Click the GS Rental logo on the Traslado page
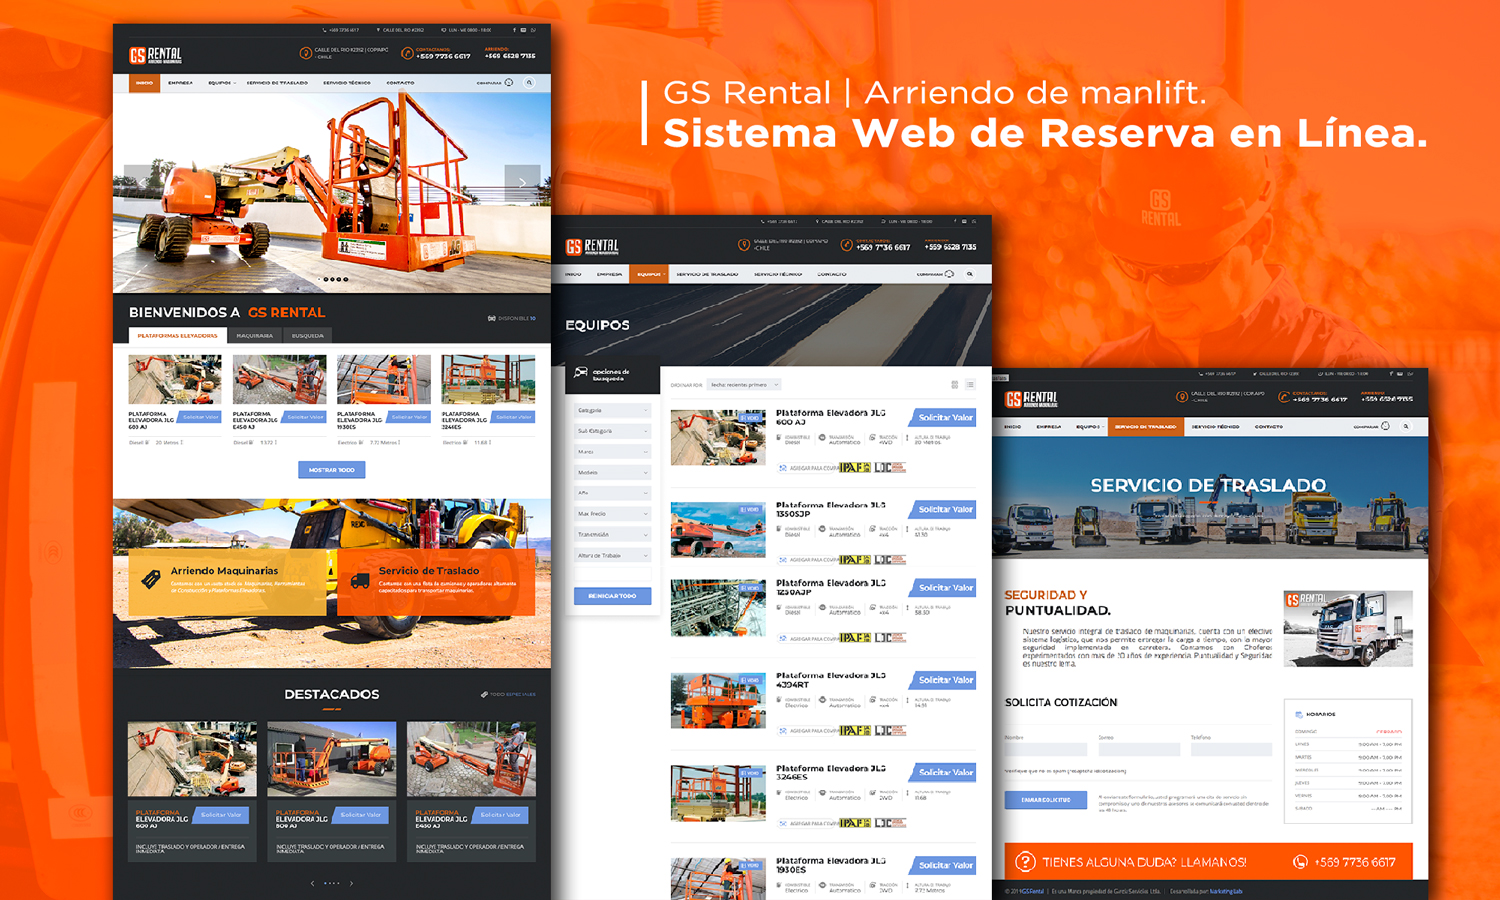This screenshot has height=900, width=1500. [x=1031, y=399]
